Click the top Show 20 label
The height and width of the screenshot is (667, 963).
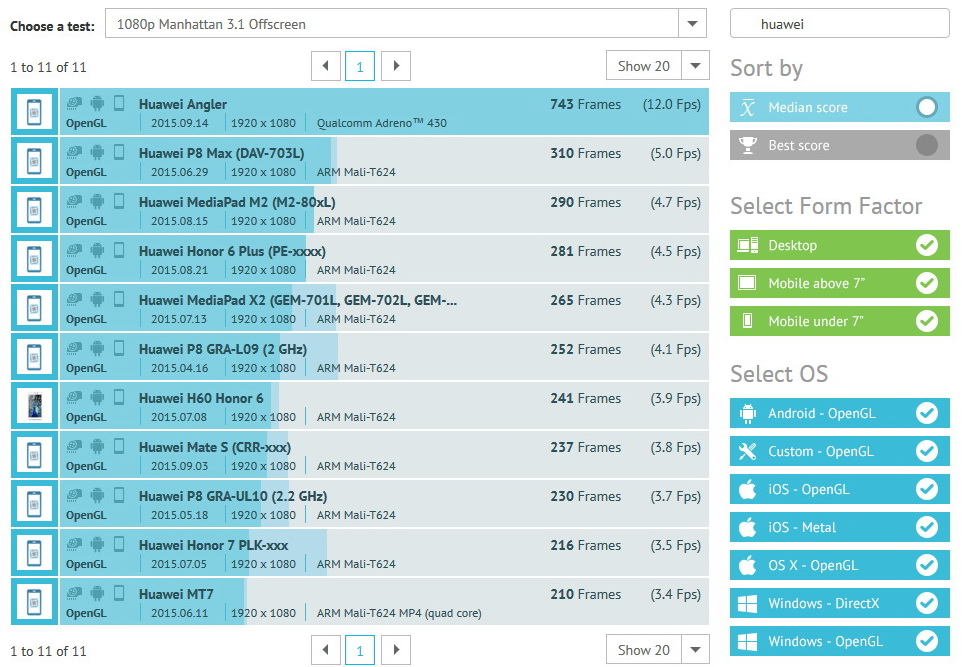pos(644,66)
